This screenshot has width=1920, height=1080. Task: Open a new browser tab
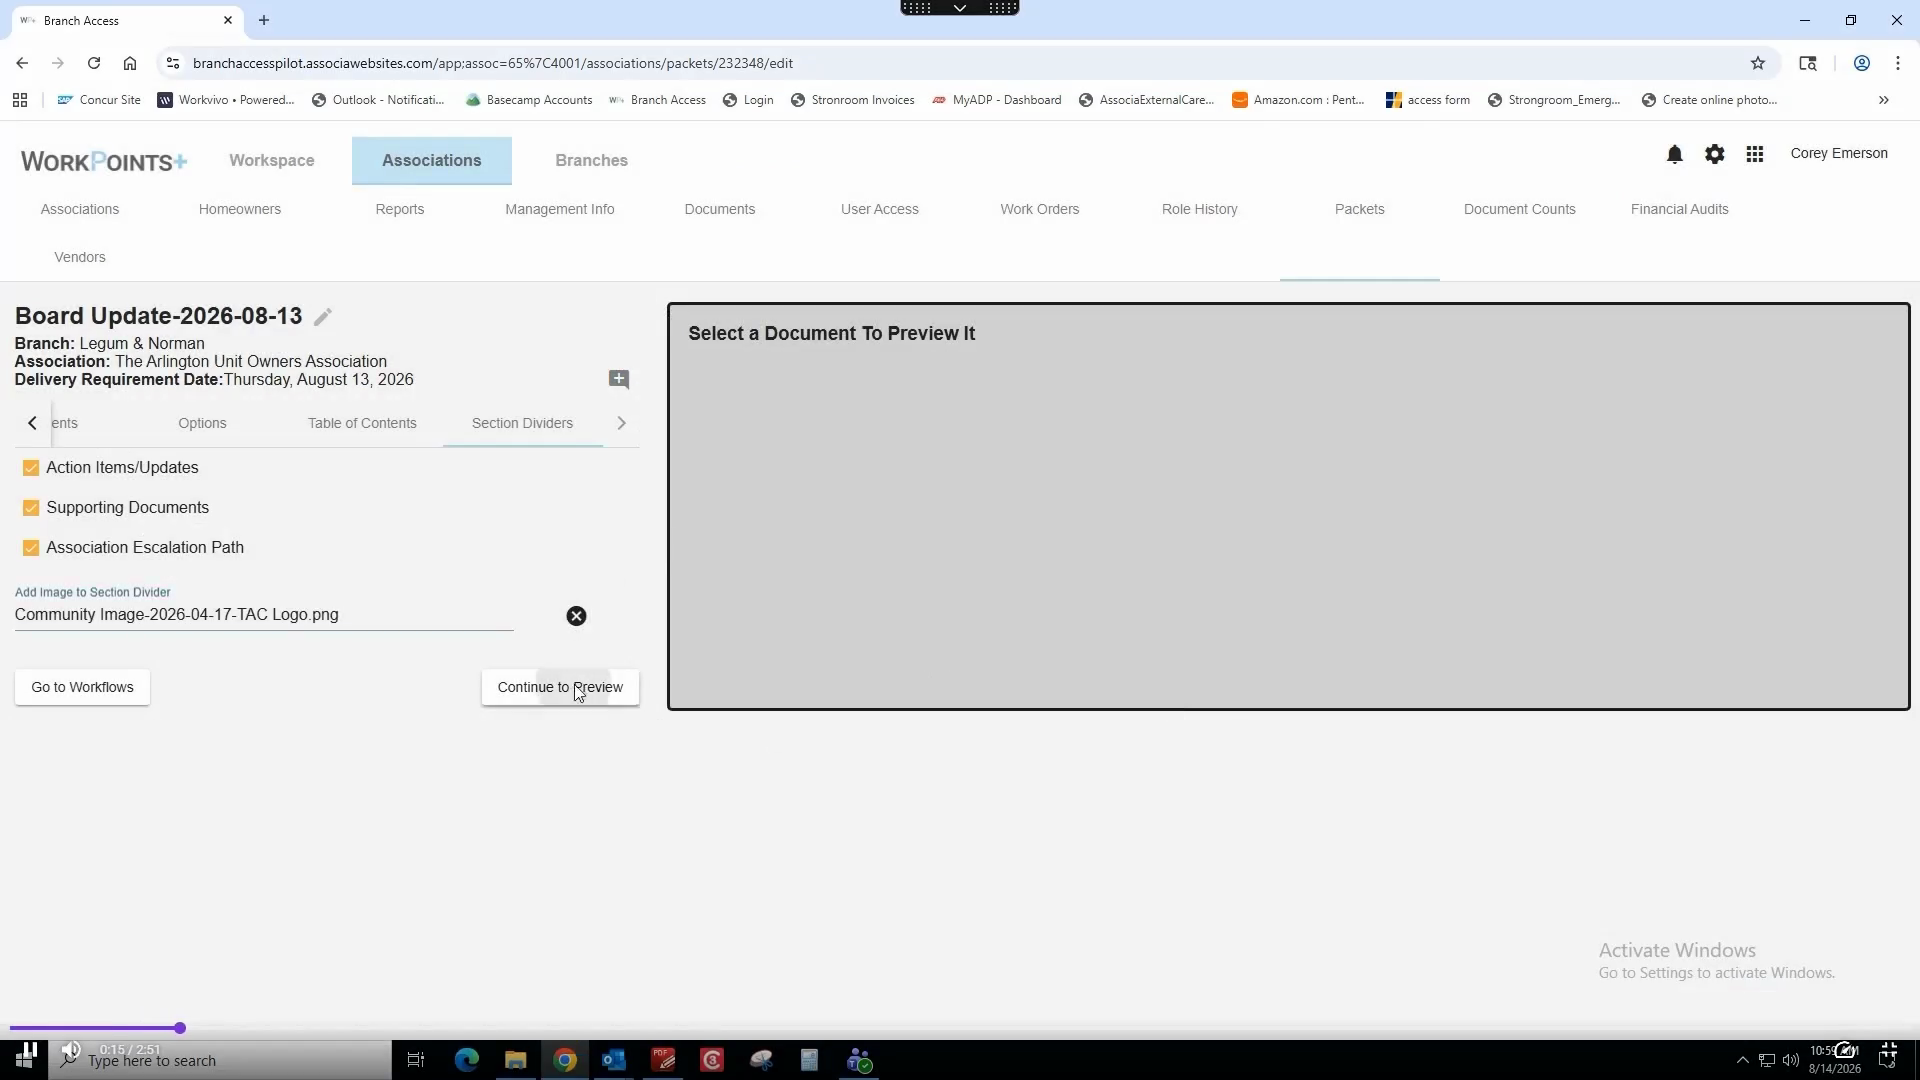pos(264,20)
